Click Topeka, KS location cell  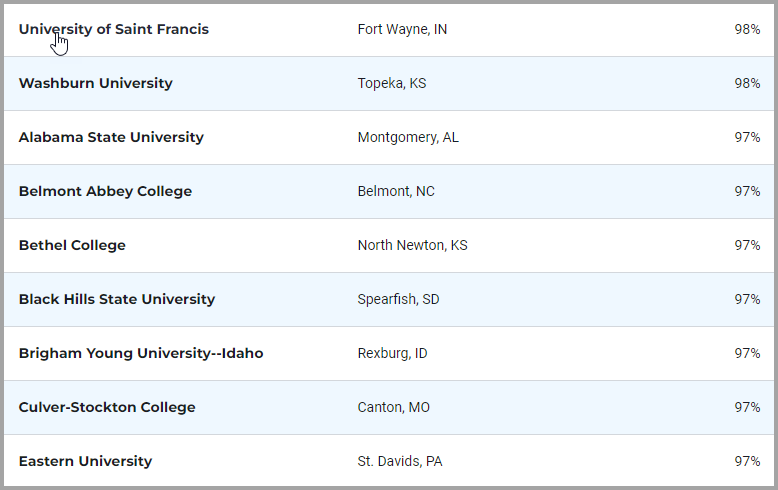[x=392, y=83]
